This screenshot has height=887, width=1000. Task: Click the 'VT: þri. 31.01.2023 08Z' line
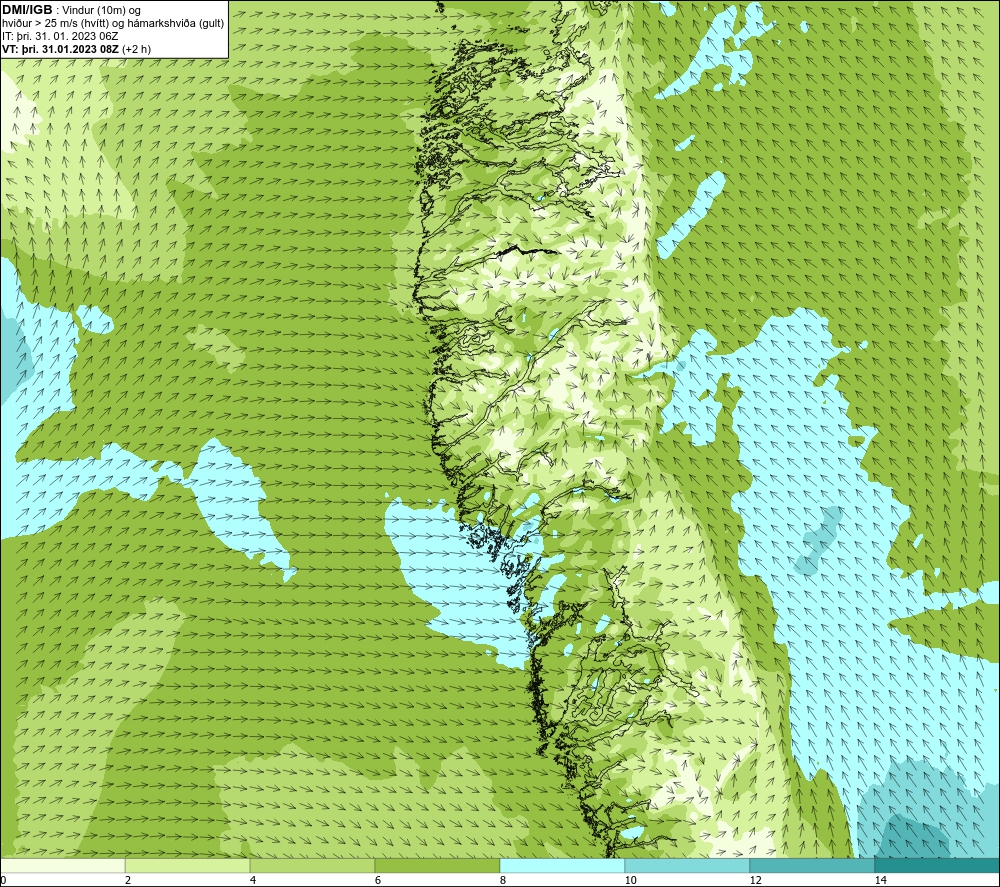coord(60,49)
